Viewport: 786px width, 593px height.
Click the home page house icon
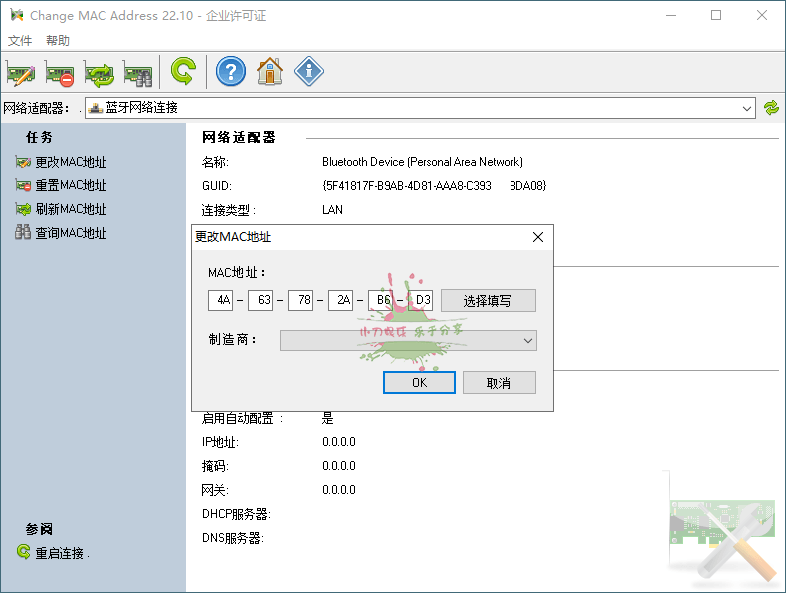click(270, 72)
